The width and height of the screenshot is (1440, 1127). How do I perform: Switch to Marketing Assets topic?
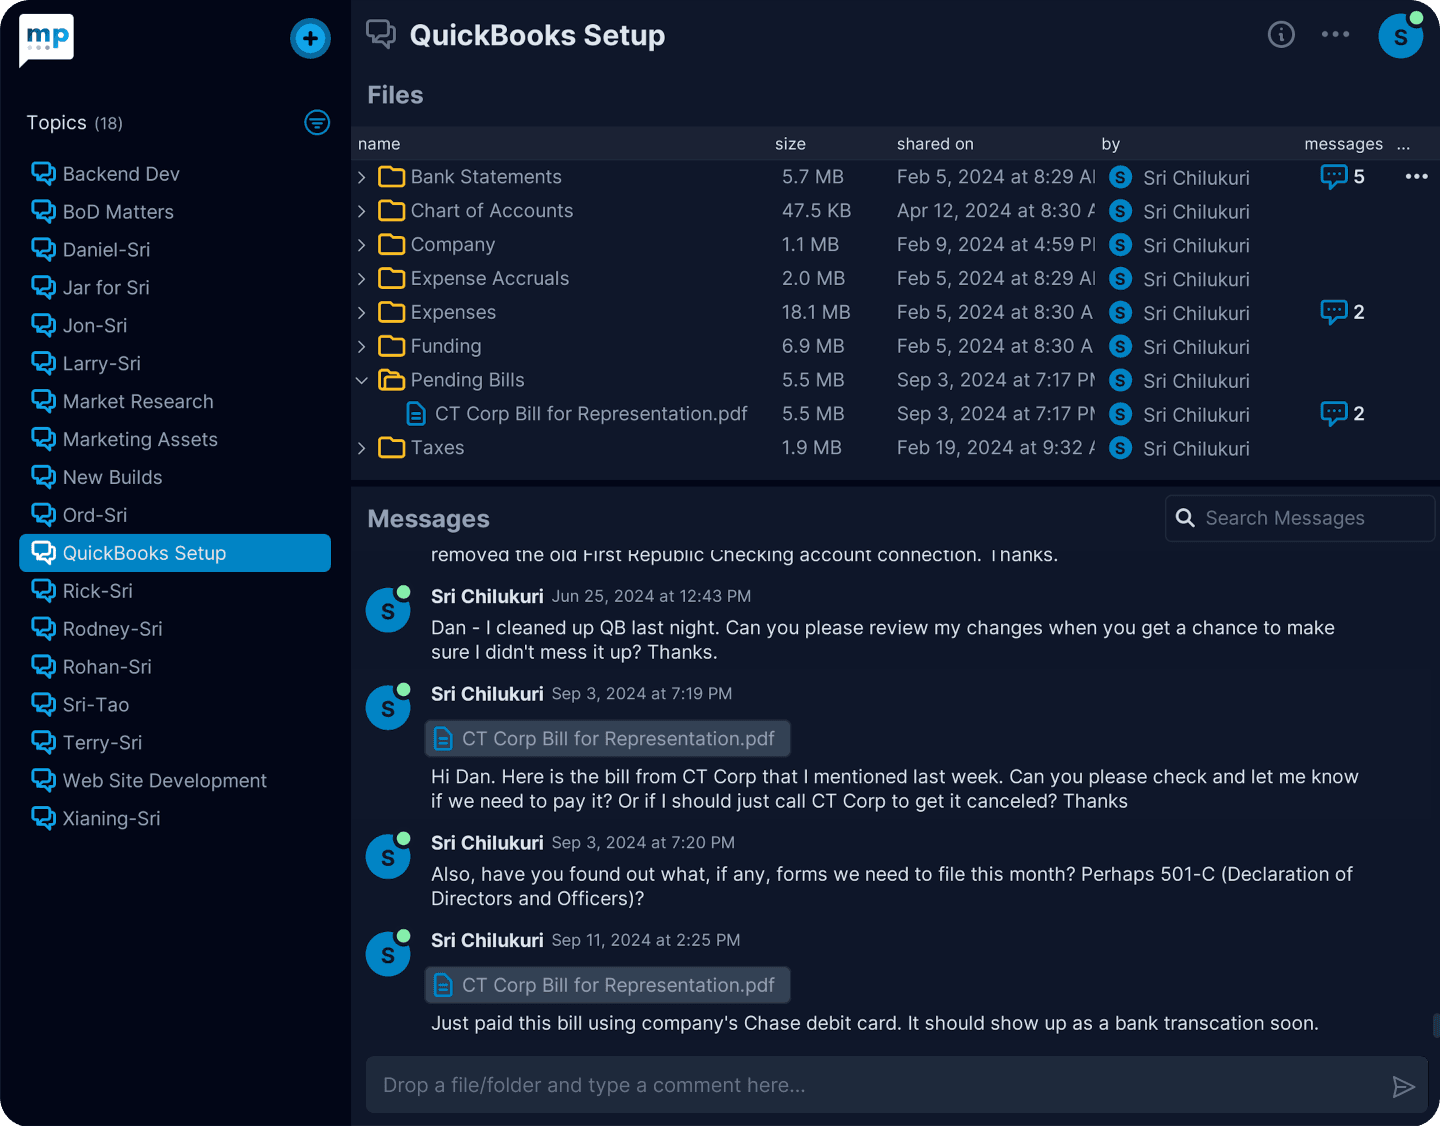(x=175, y=439)
